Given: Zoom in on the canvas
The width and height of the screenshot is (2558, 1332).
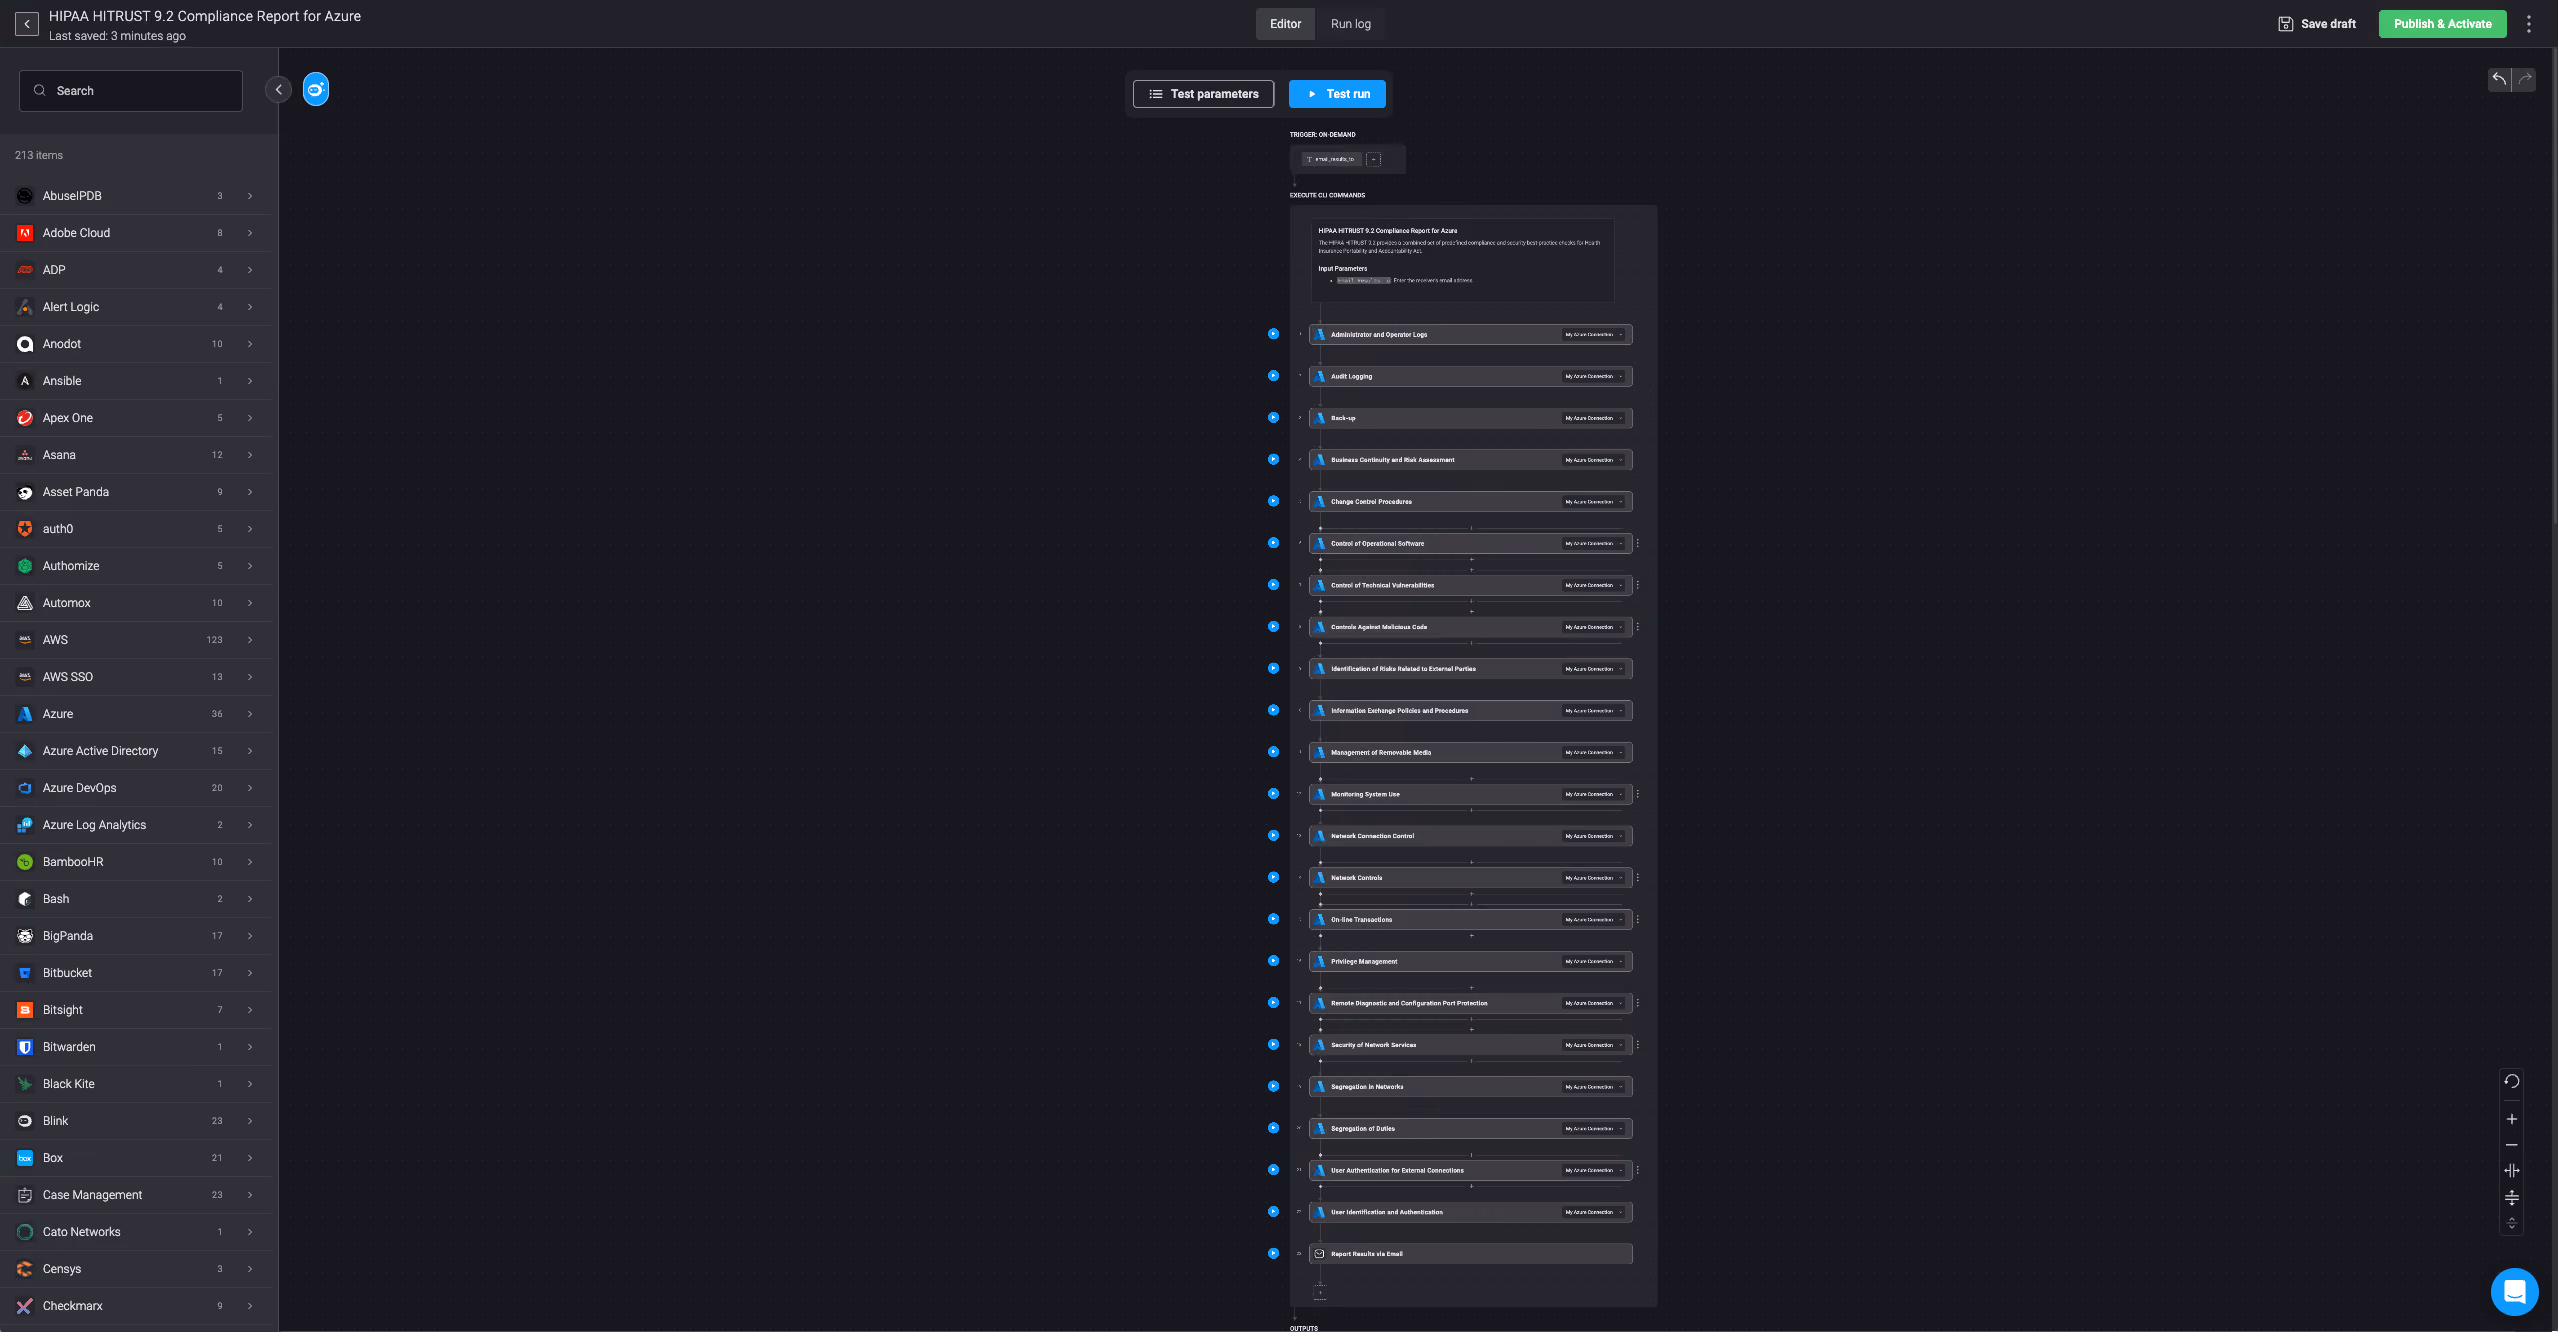Looking at the screenshot, I should (2511, 1119).
